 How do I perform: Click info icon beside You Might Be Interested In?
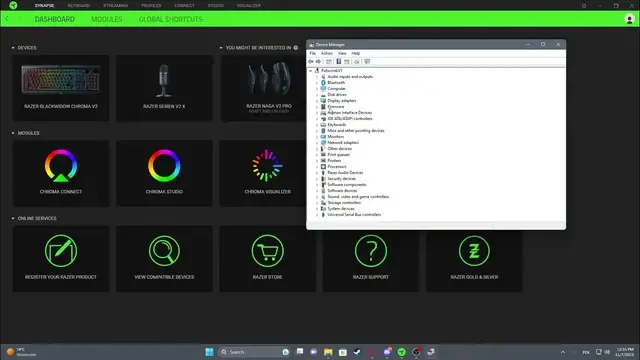pyautogui.click(x=296, y=48)
